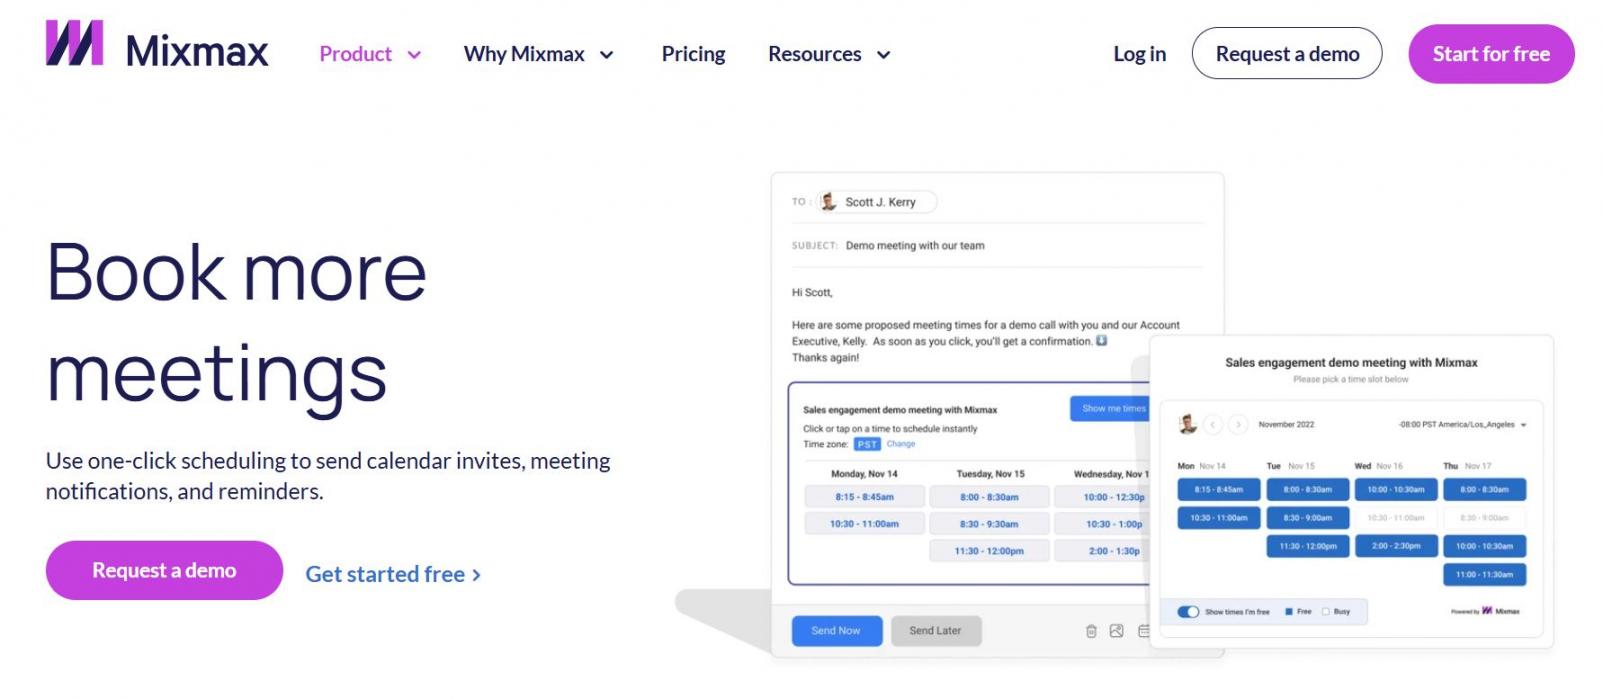Select the 10:00 - 12:30p Wednesday slot
1603x699 pixels.
click(1104, 497)
